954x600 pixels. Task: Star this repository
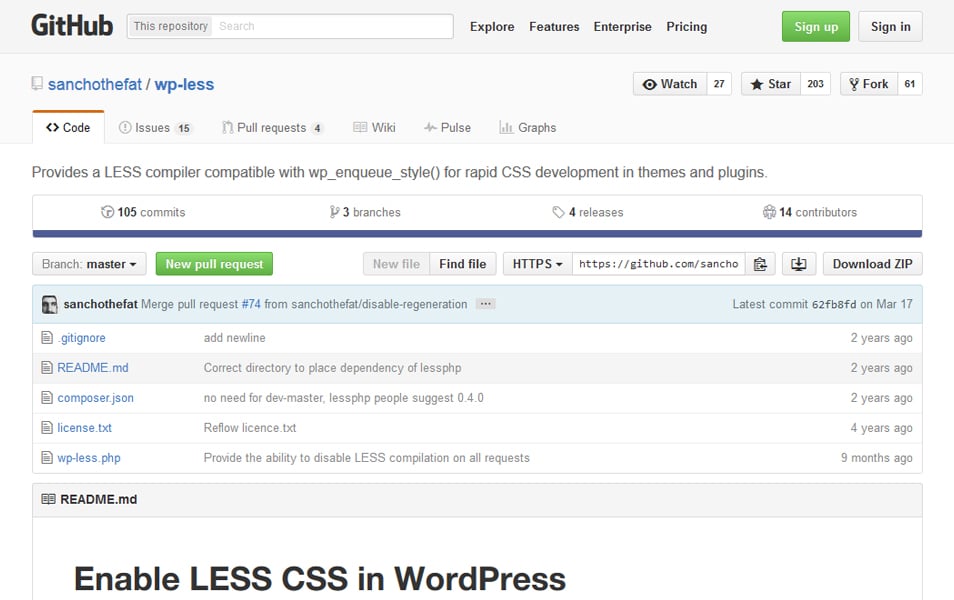point(770,84)
